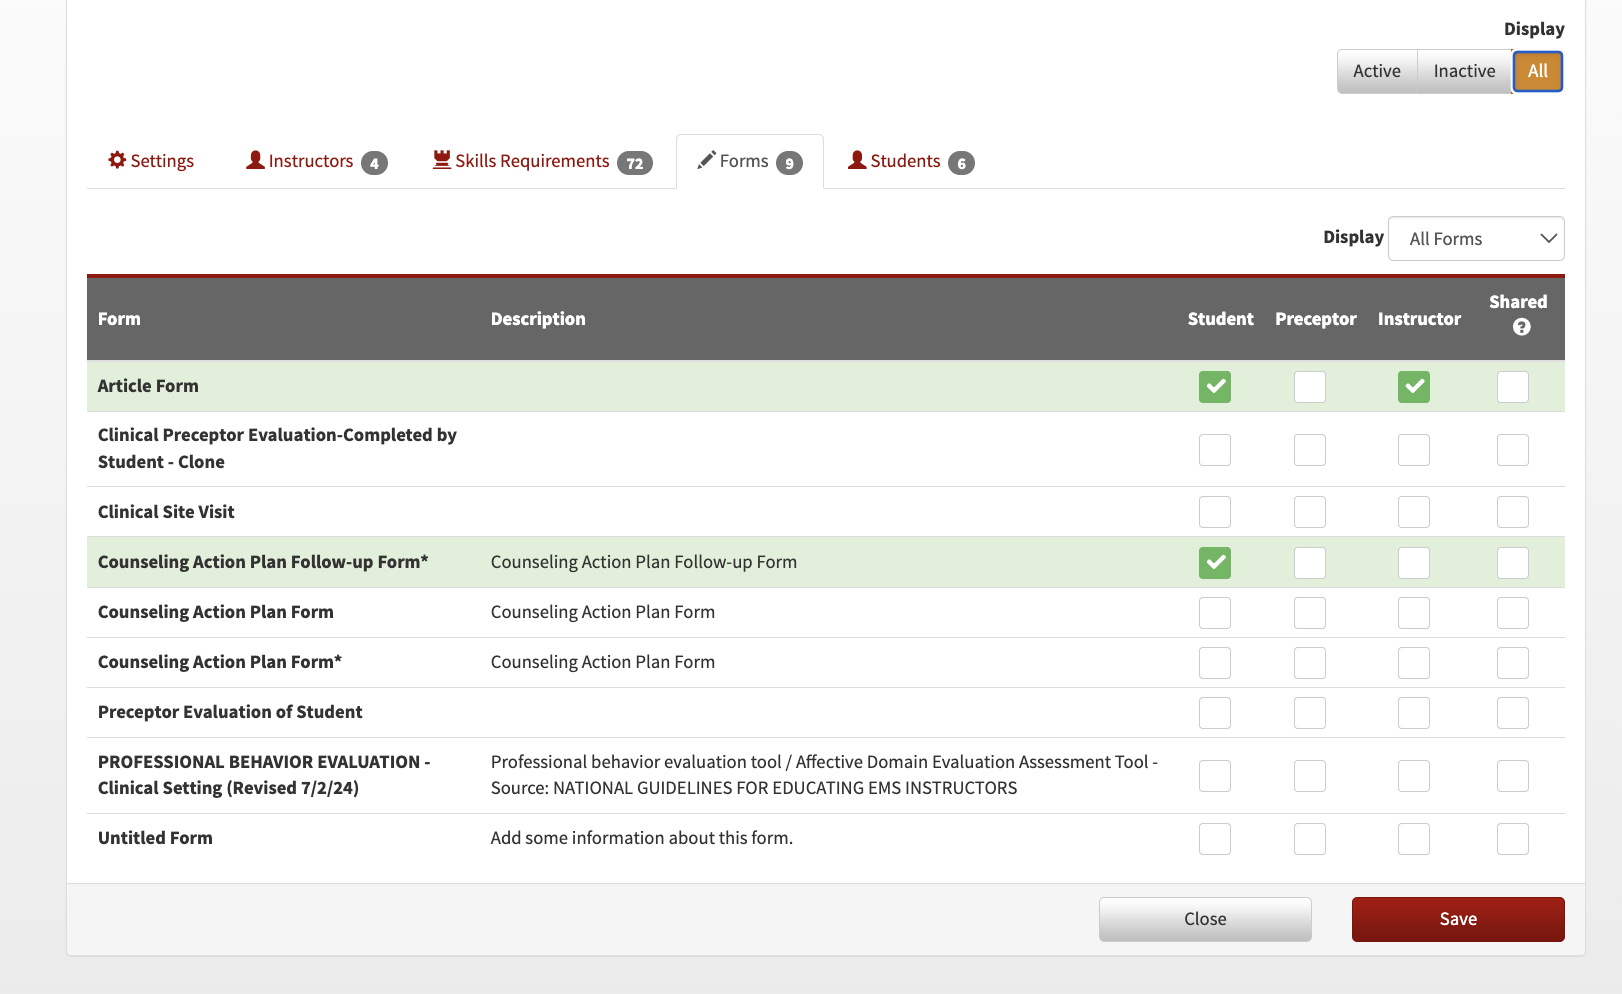The height and width of the screenshot is (994, 1622).
Task: Click the Preceptor column header
Action: (1315, 319)
